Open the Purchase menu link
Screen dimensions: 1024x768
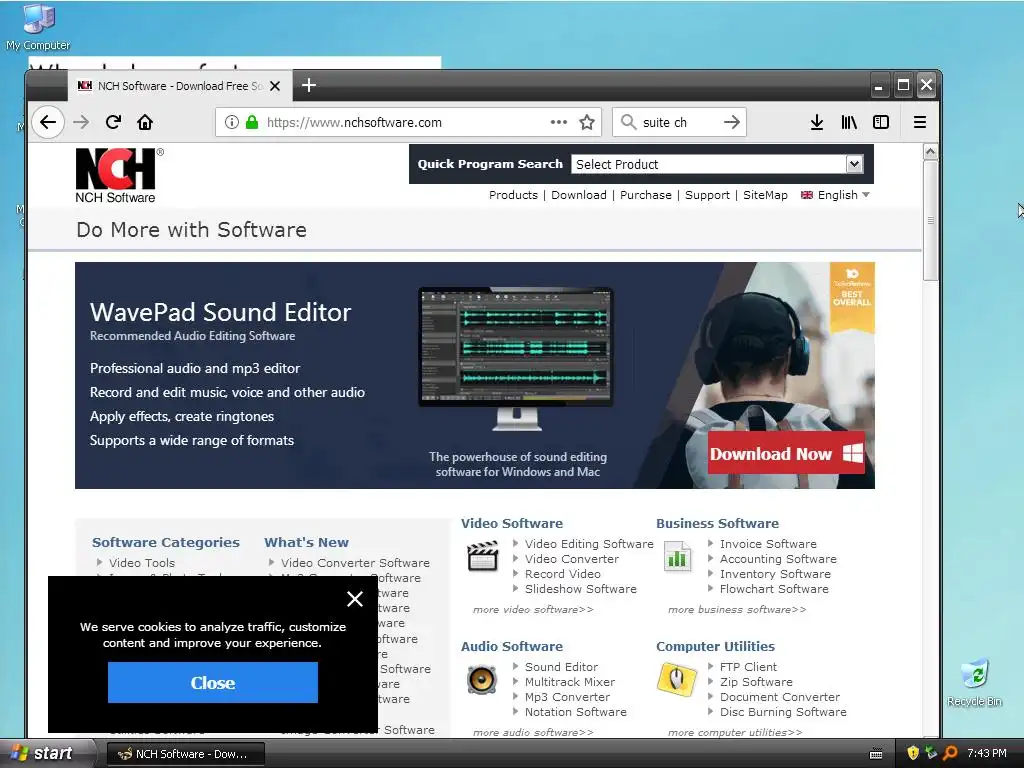tap(645, 195)
